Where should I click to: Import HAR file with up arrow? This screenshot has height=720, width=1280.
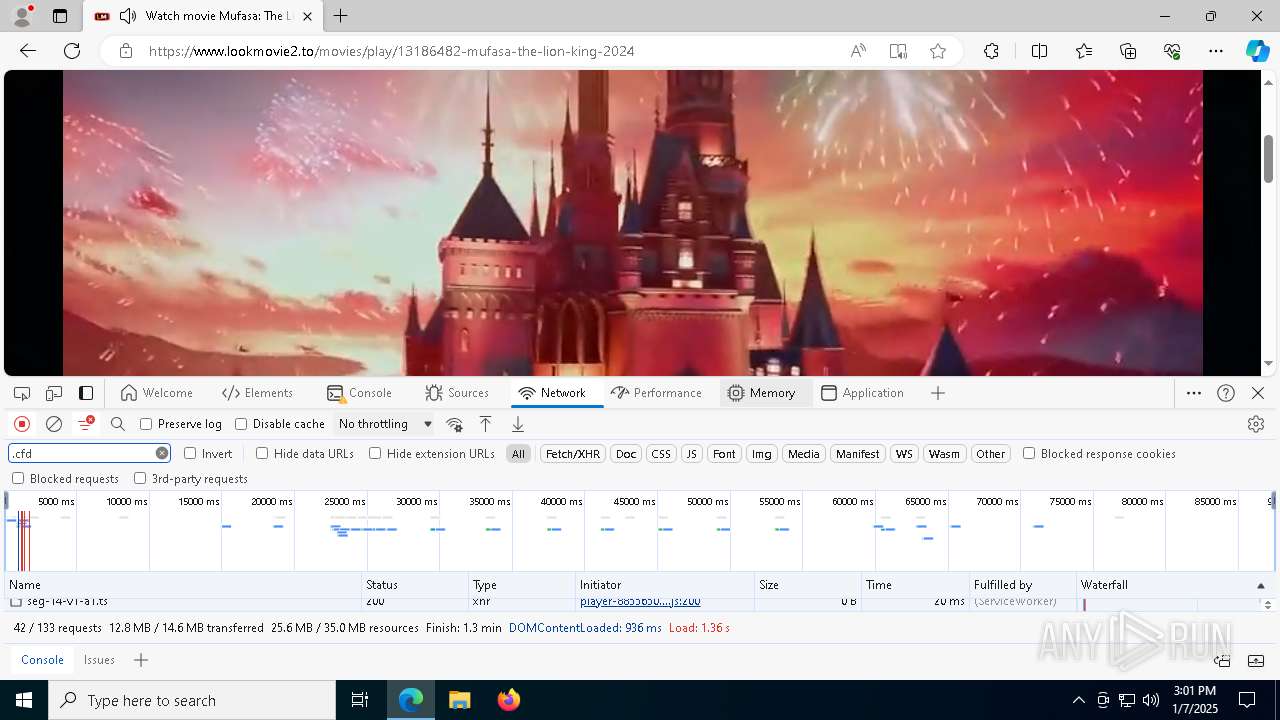tap(486, 424)
